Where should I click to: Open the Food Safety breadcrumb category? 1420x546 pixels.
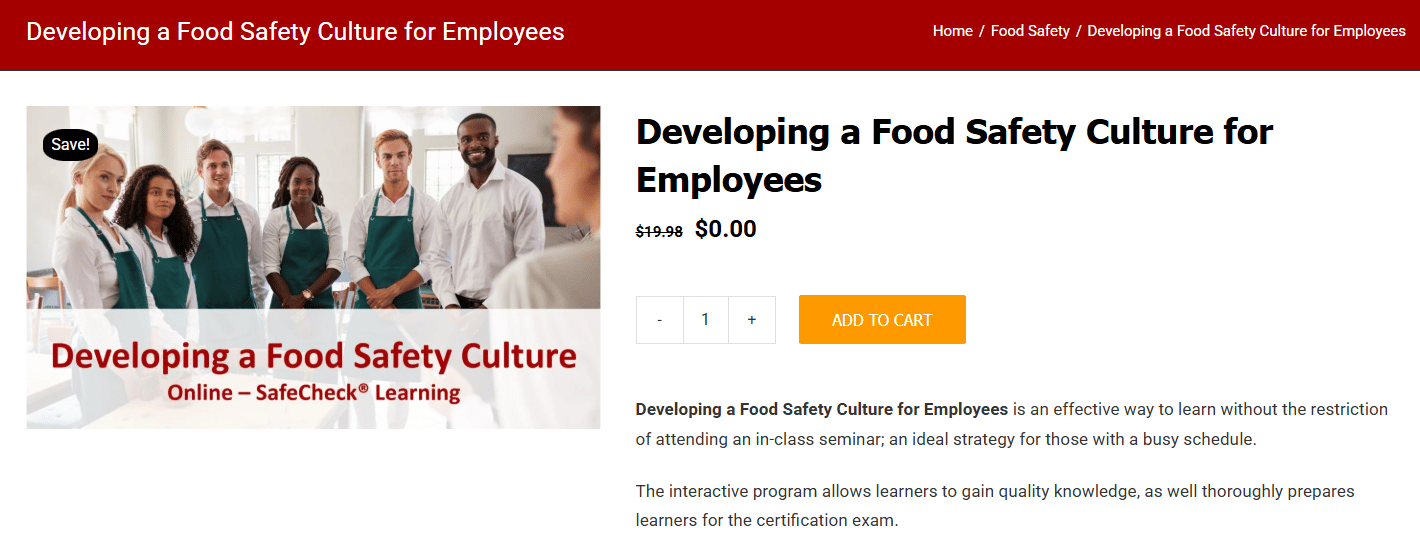point(1030,31)
